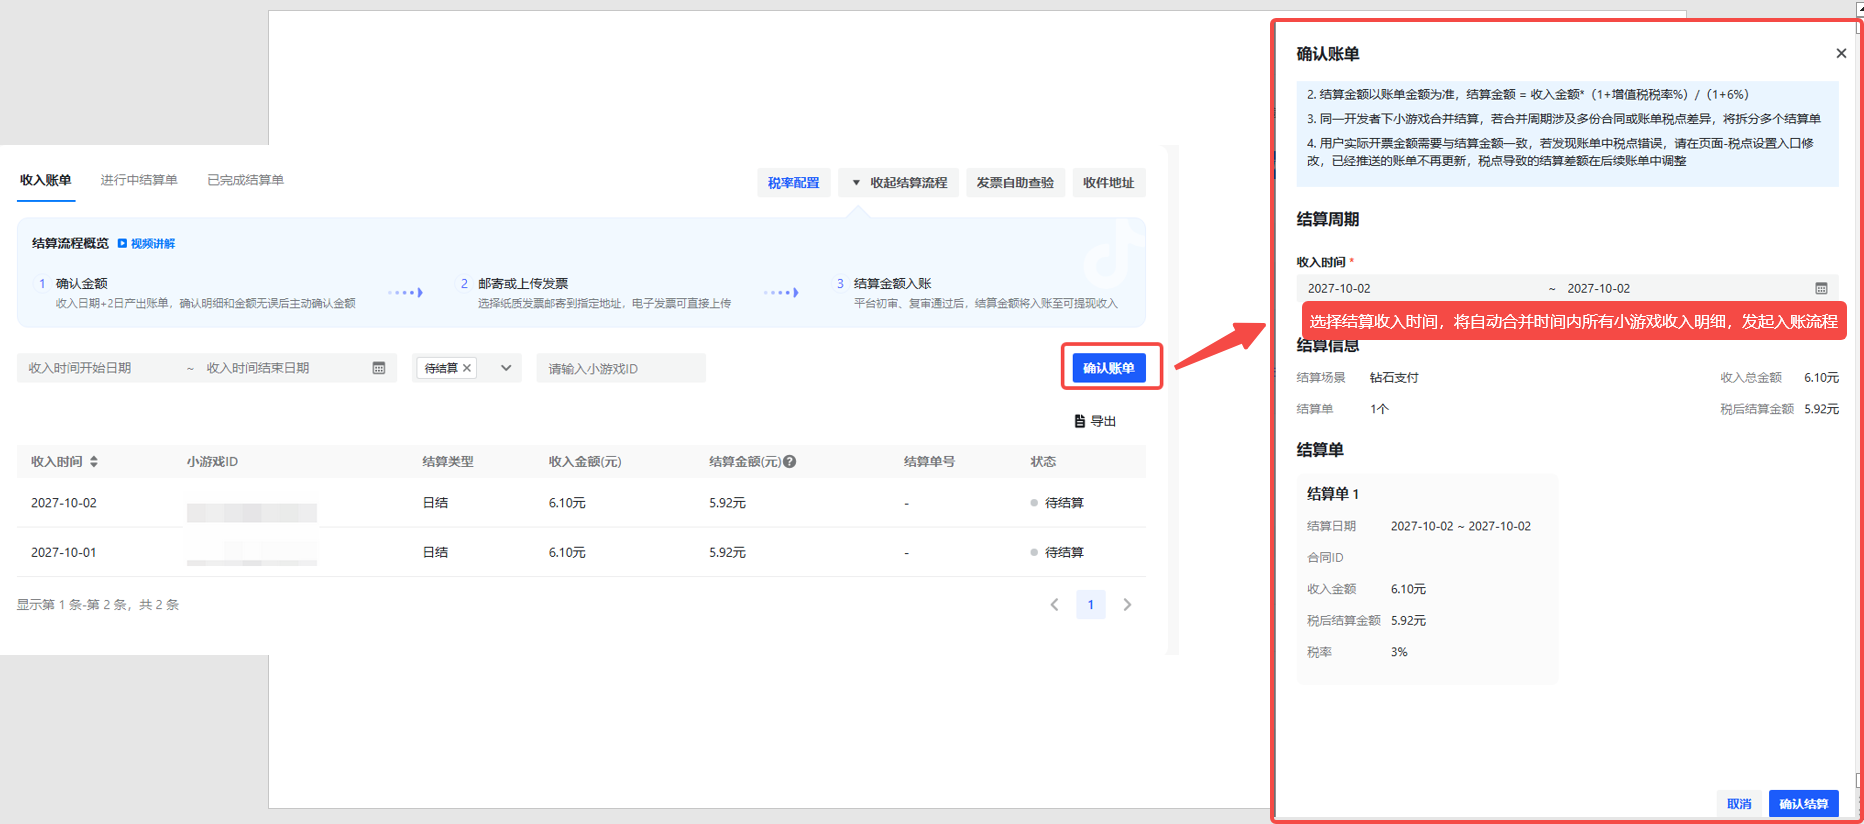1864x824 pixels.
Task: Click the mini-game ID search field
Action: click(x=620, y=368)
